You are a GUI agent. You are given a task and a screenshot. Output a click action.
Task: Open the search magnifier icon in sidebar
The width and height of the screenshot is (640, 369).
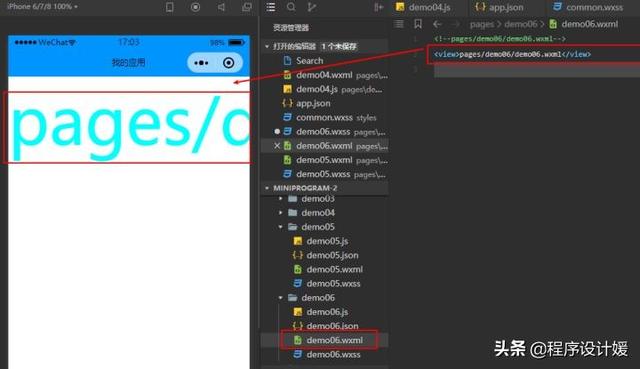point(291,7)
